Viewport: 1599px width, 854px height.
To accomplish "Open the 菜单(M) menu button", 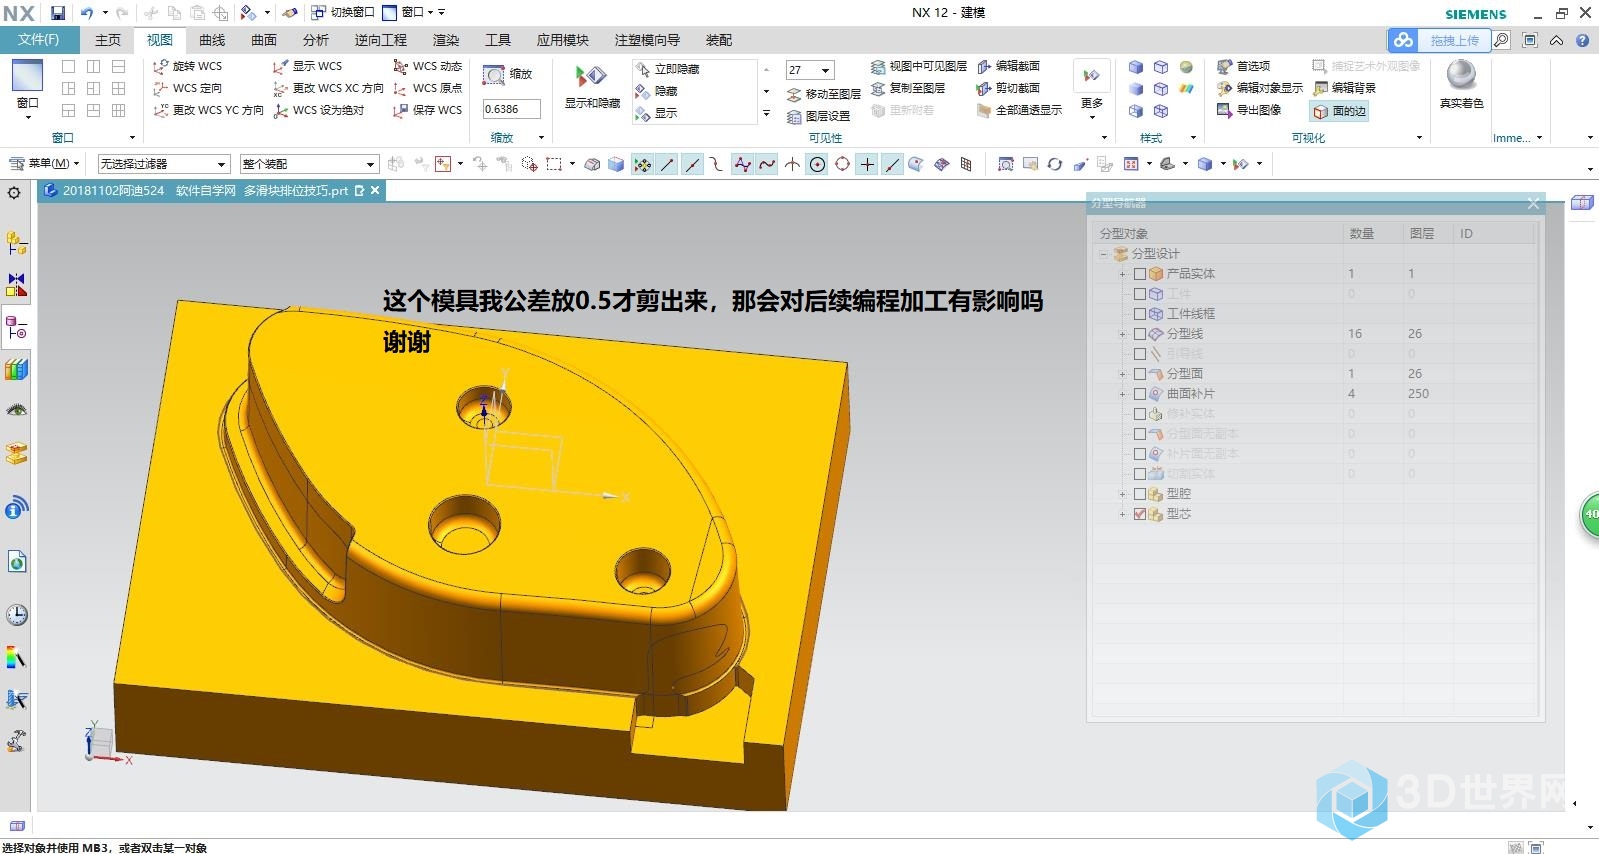I will [43, 163].
